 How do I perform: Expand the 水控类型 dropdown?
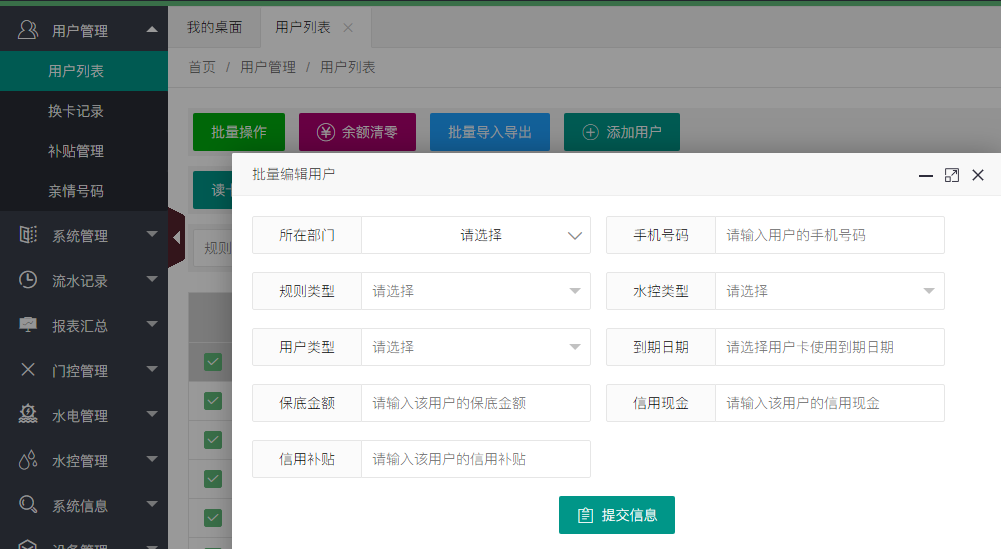click(829, 291)
